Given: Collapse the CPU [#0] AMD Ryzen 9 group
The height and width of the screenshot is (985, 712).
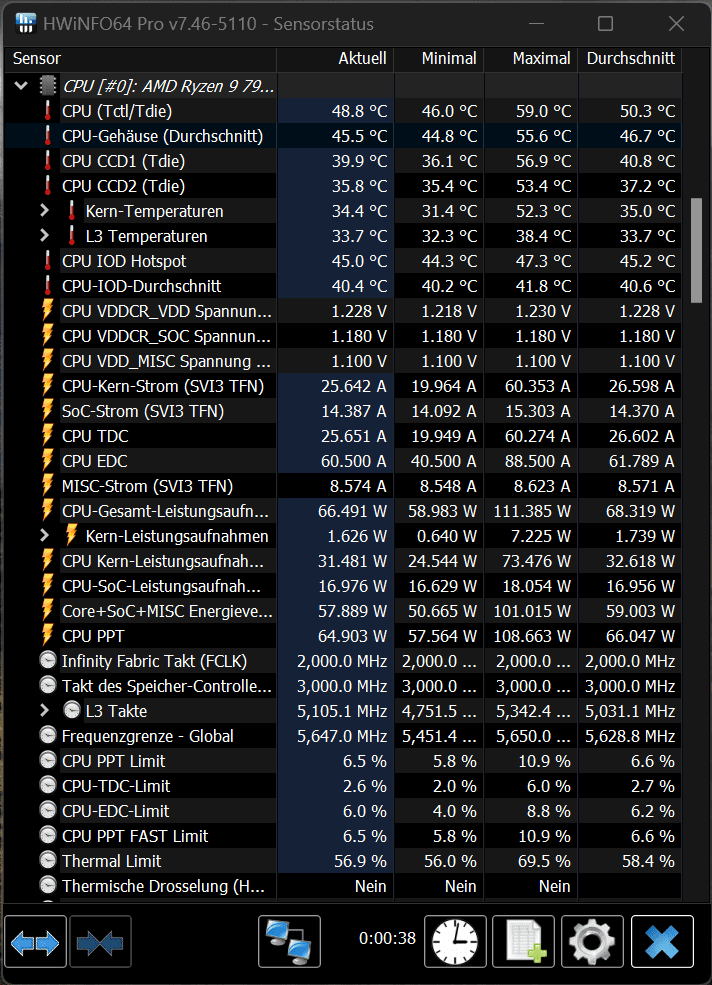Looking at the screenshot, I should 21,85.
